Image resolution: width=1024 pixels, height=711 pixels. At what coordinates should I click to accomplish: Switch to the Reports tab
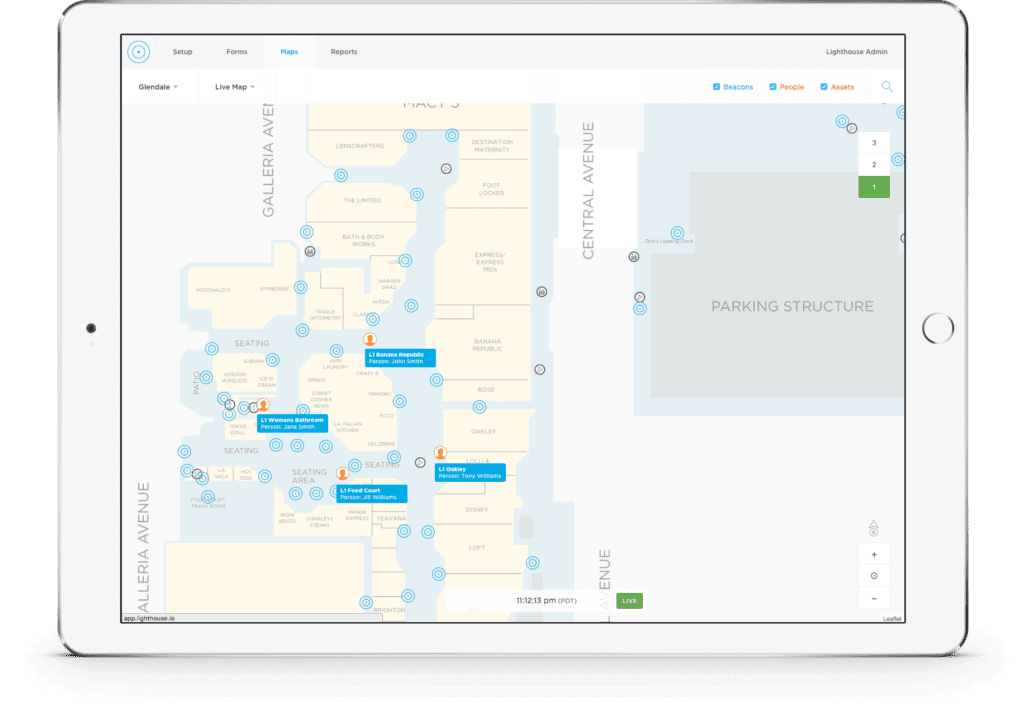343,51
